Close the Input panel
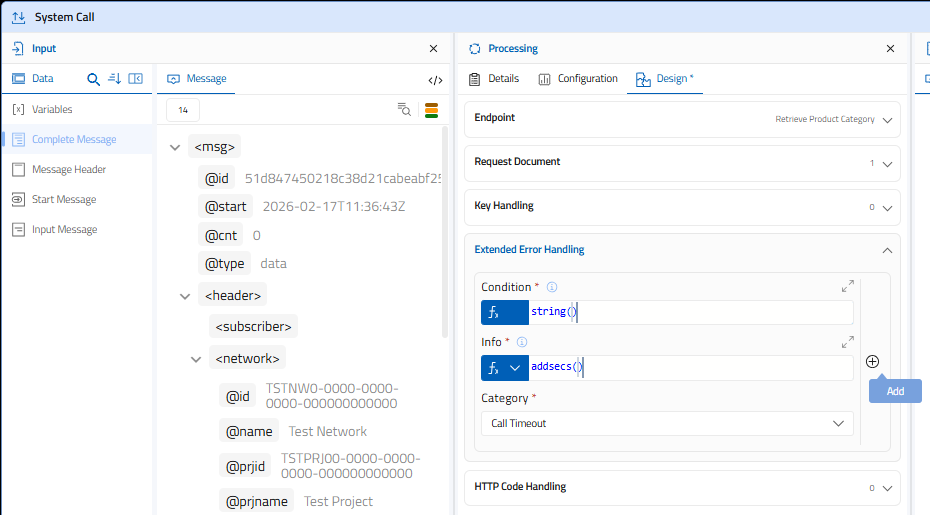Screen dimensions: 930x515 433,48
